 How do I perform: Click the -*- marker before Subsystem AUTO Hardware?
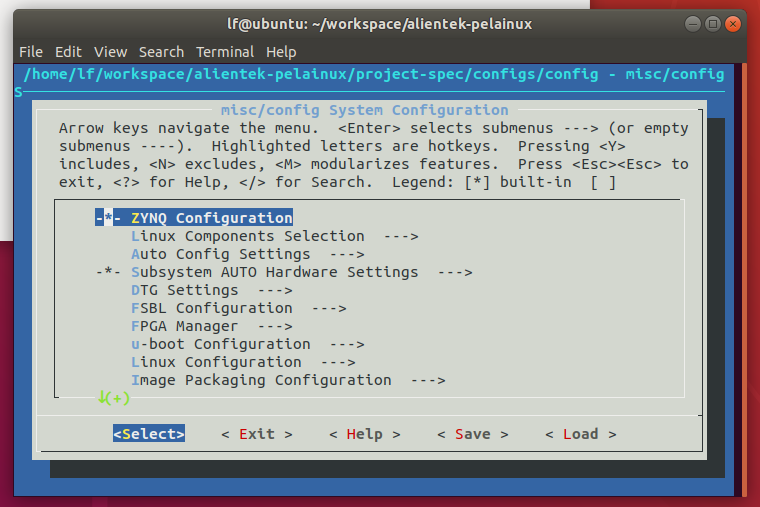pos(108,272)
